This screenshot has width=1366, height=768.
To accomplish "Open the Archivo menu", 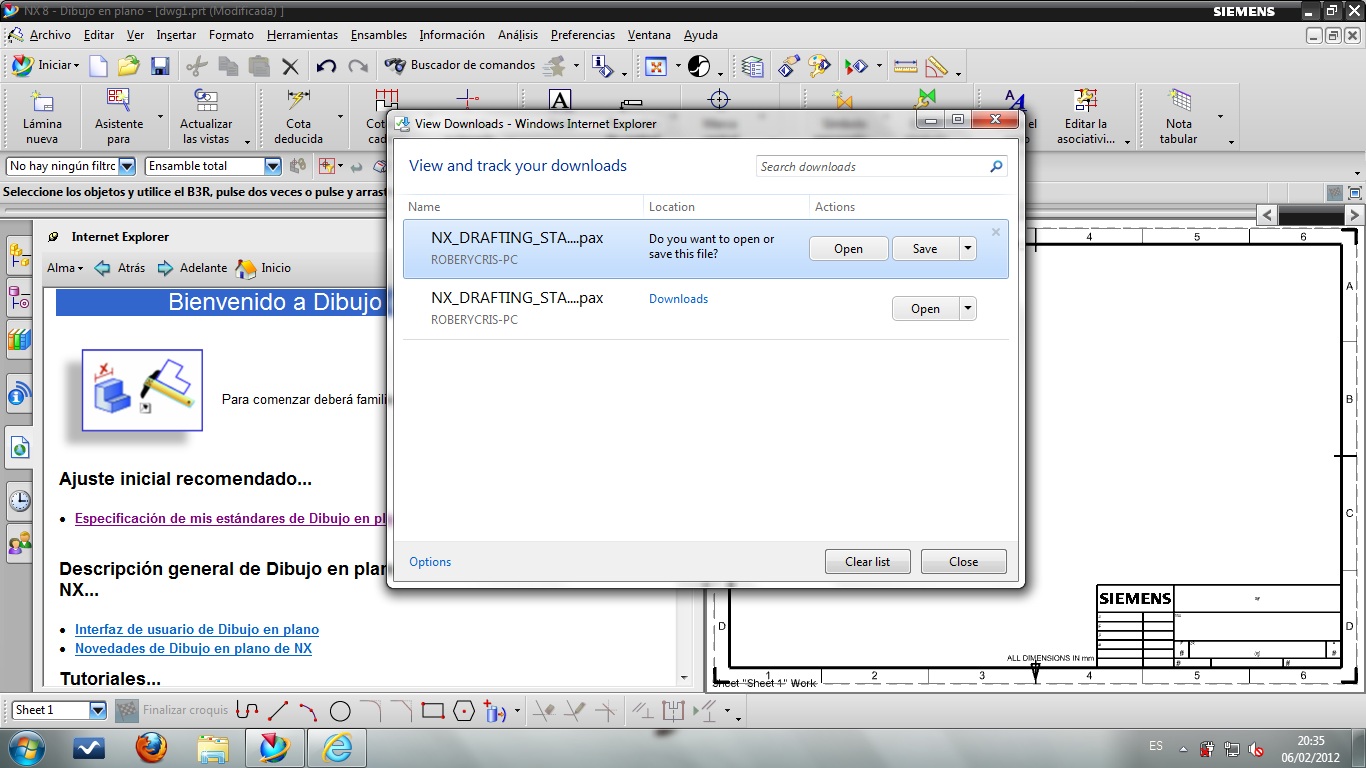I will click(50, 35).
